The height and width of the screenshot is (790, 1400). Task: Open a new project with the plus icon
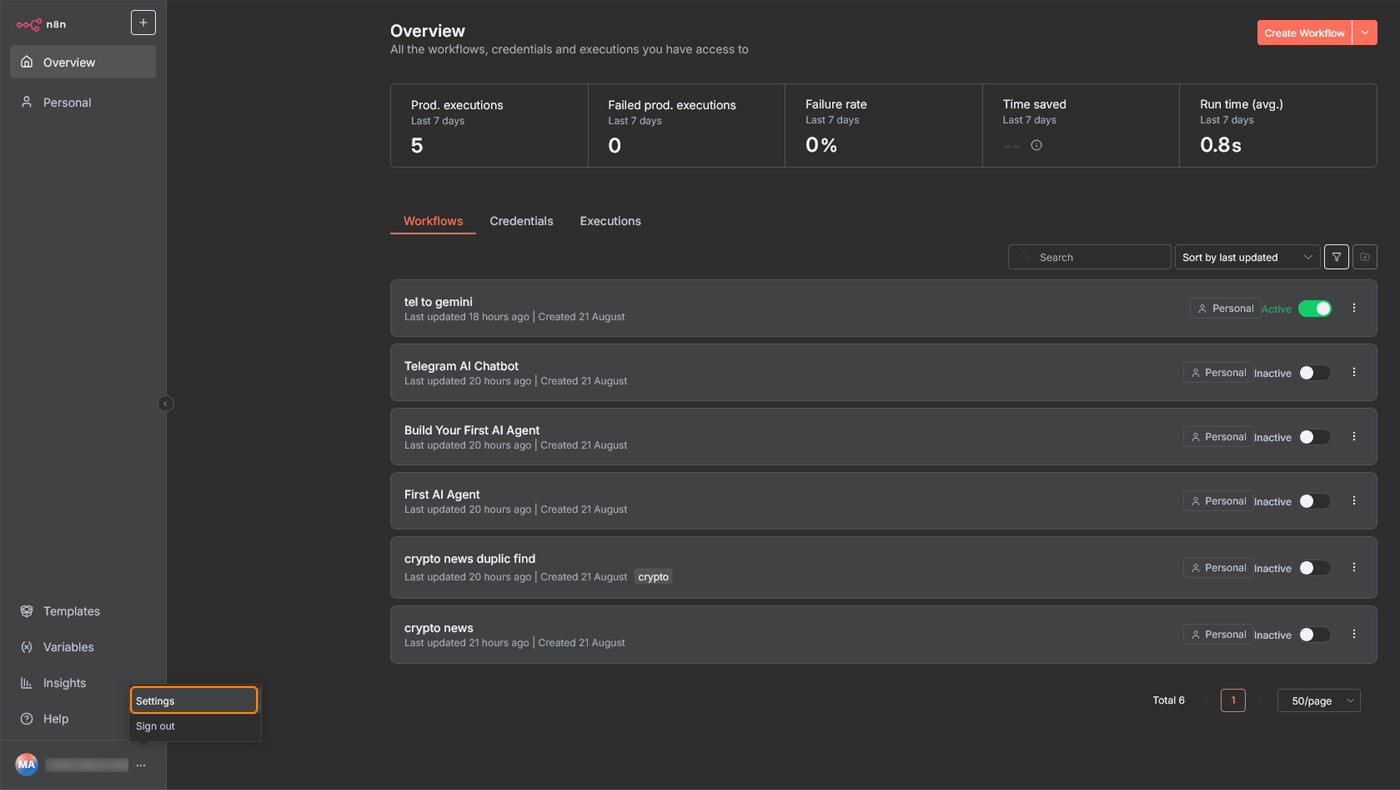click(142, 22)
